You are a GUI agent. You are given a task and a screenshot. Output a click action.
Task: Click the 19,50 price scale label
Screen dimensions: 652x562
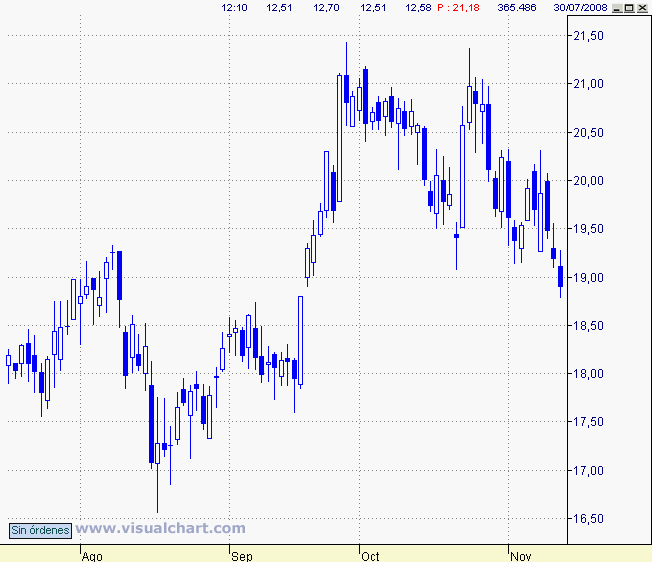(588, 229)
